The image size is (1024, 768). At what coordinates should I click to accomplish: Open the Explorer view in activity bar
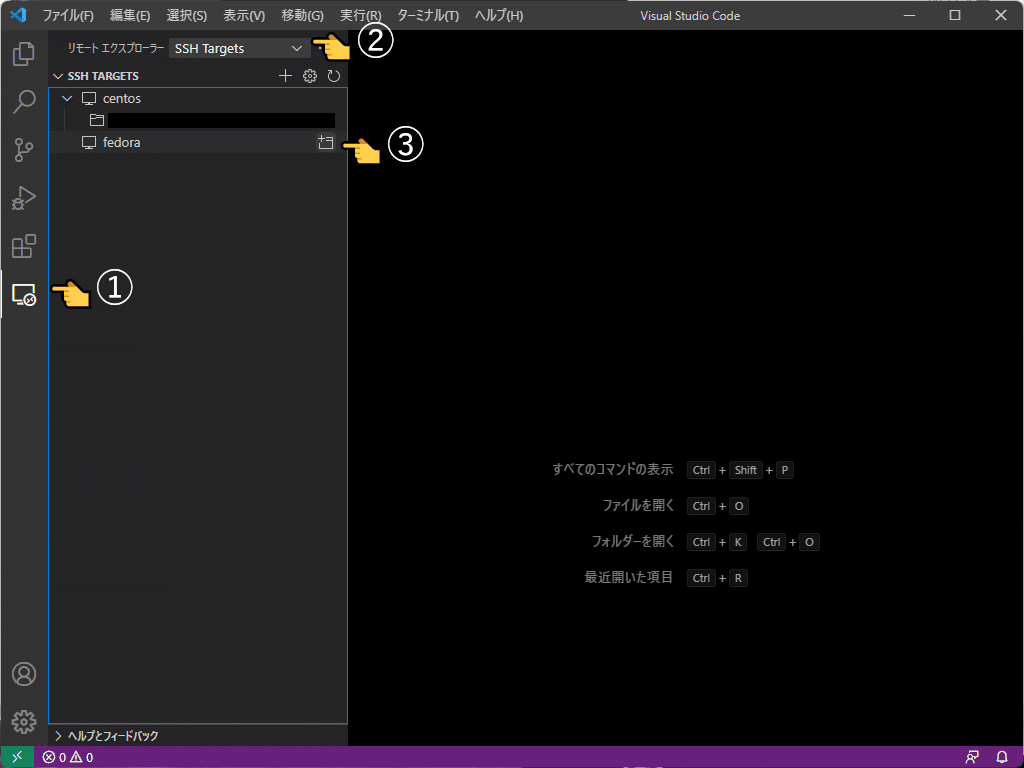coord(24,54)
